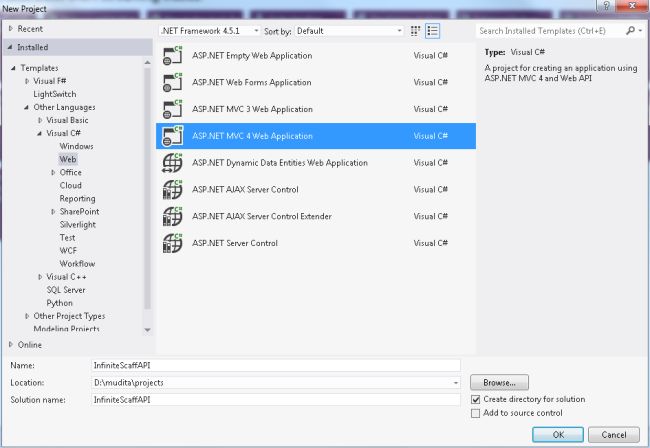Click the tree scrollbar up arrow
650x448 pixels.
tap(147, 63)
